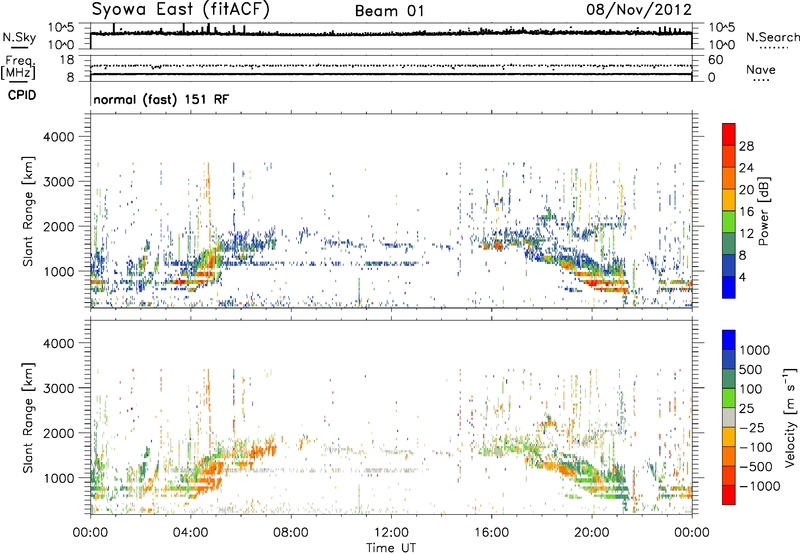800x554 pixels.
Task: Click the "16:00" time tick label
Action: click(491, 533)
